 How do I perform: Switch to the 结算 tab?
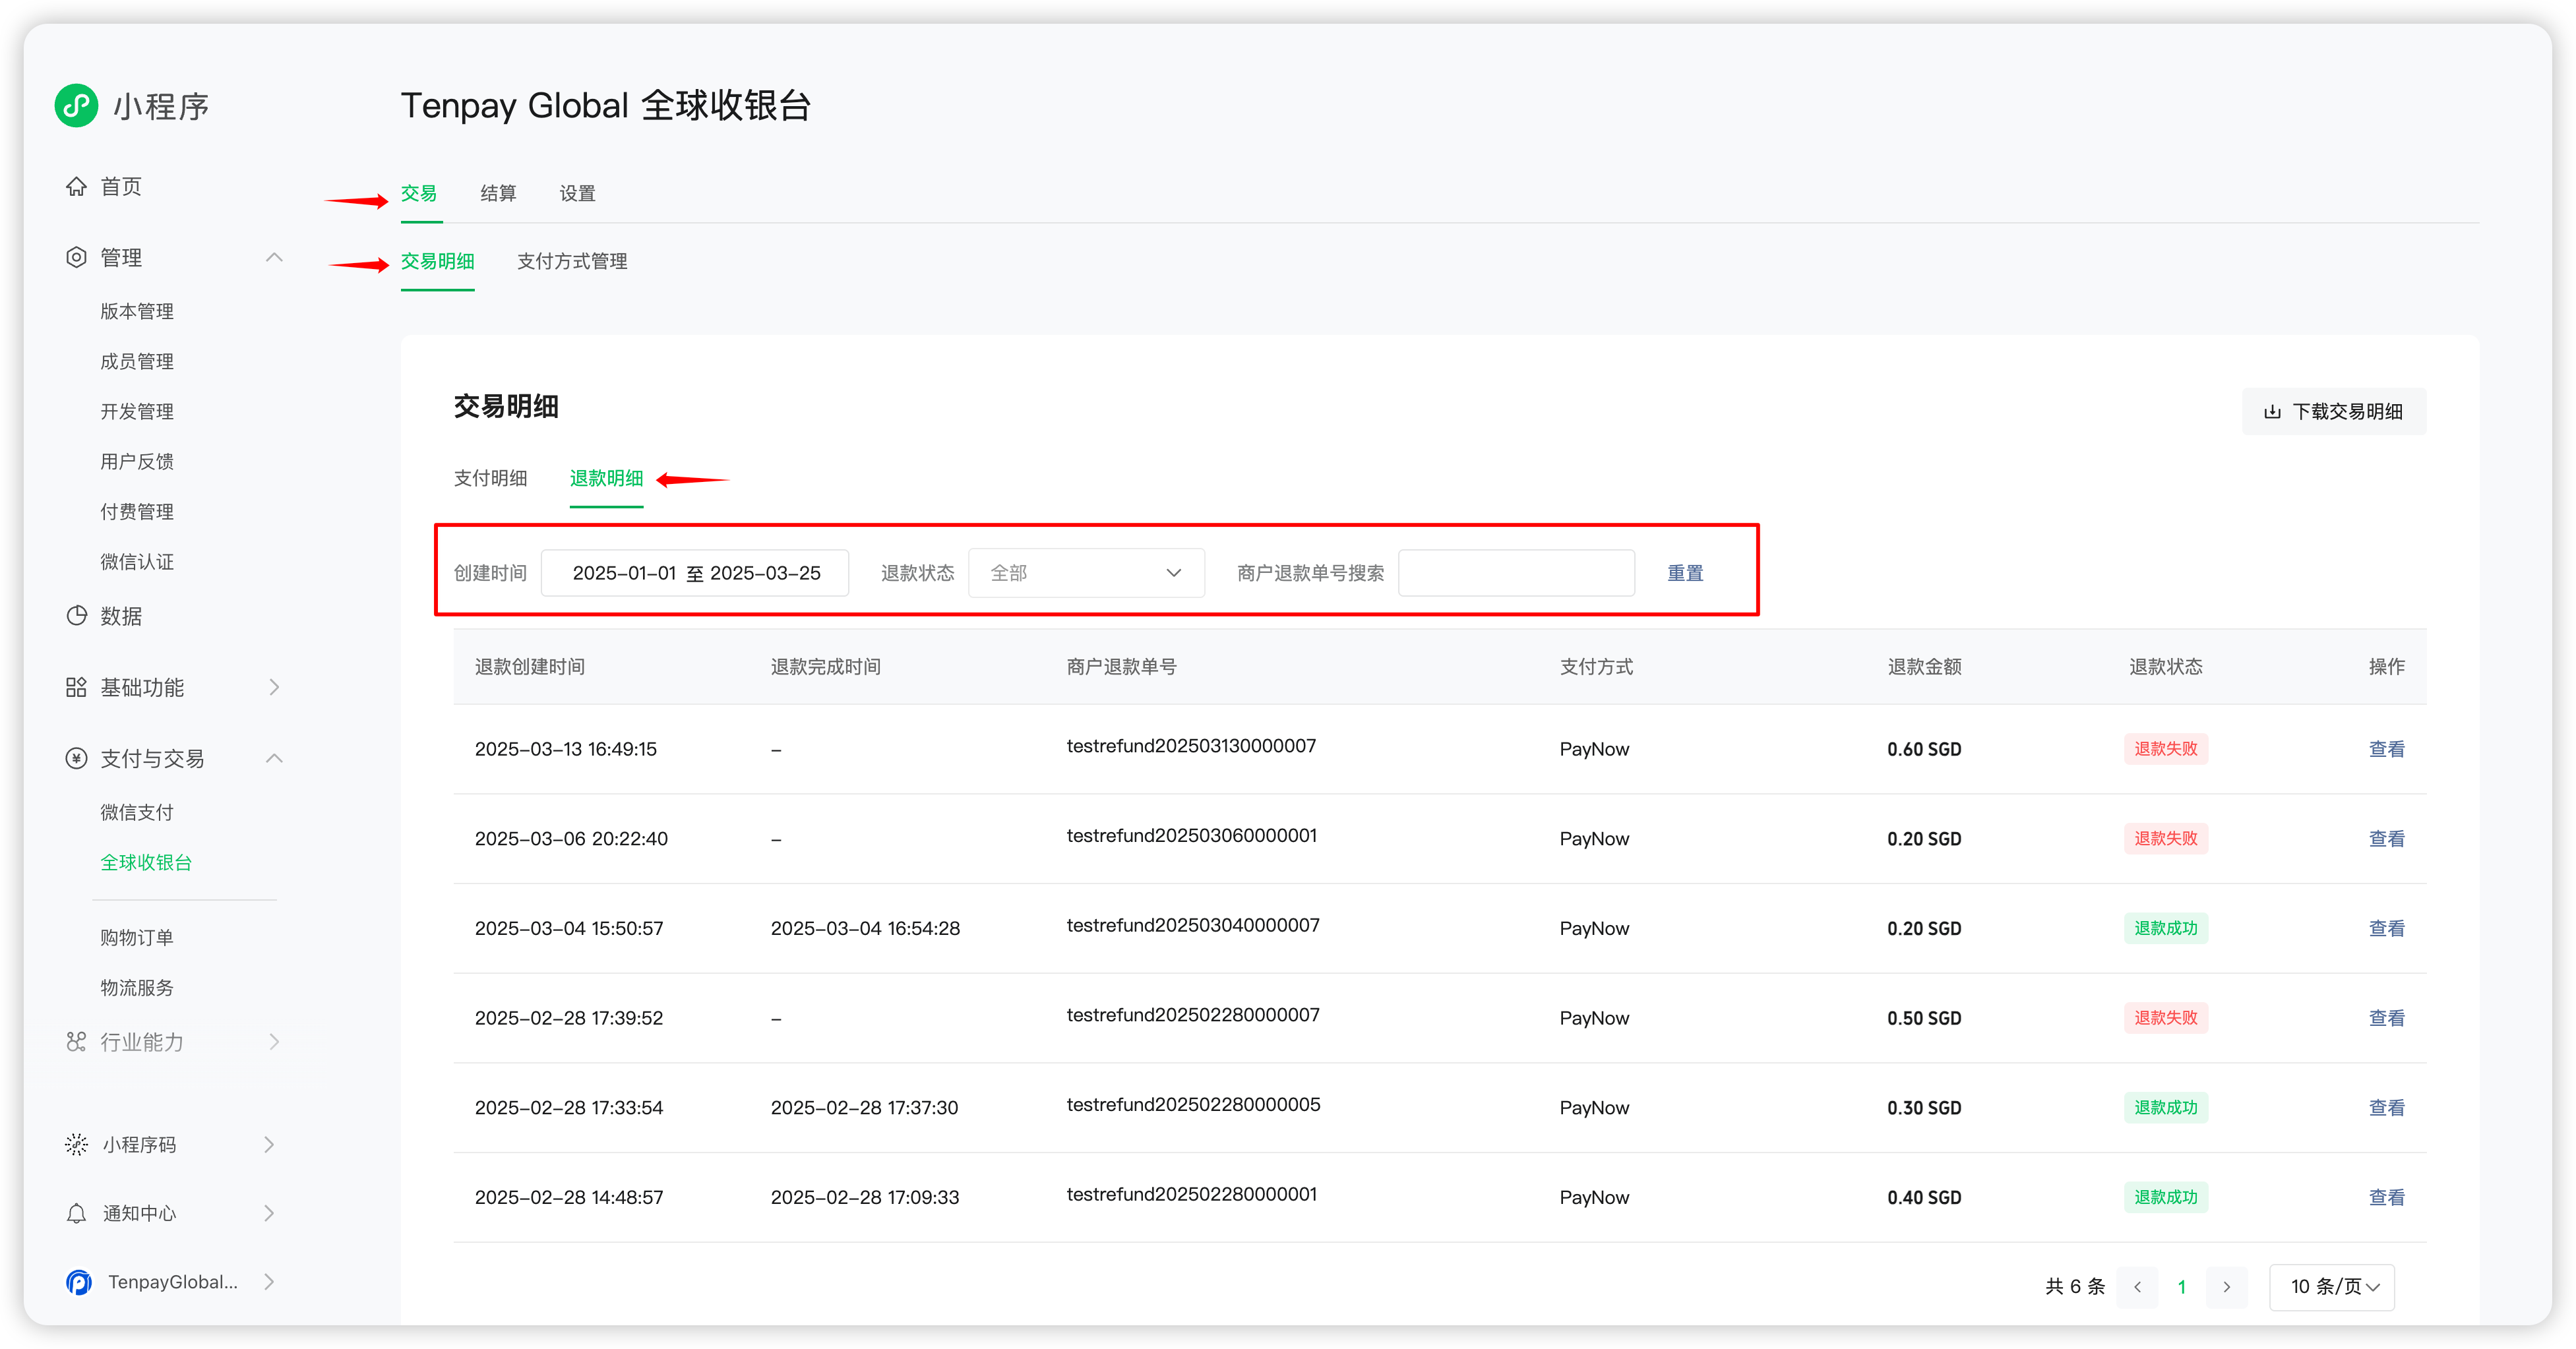[x=498, y=194]
